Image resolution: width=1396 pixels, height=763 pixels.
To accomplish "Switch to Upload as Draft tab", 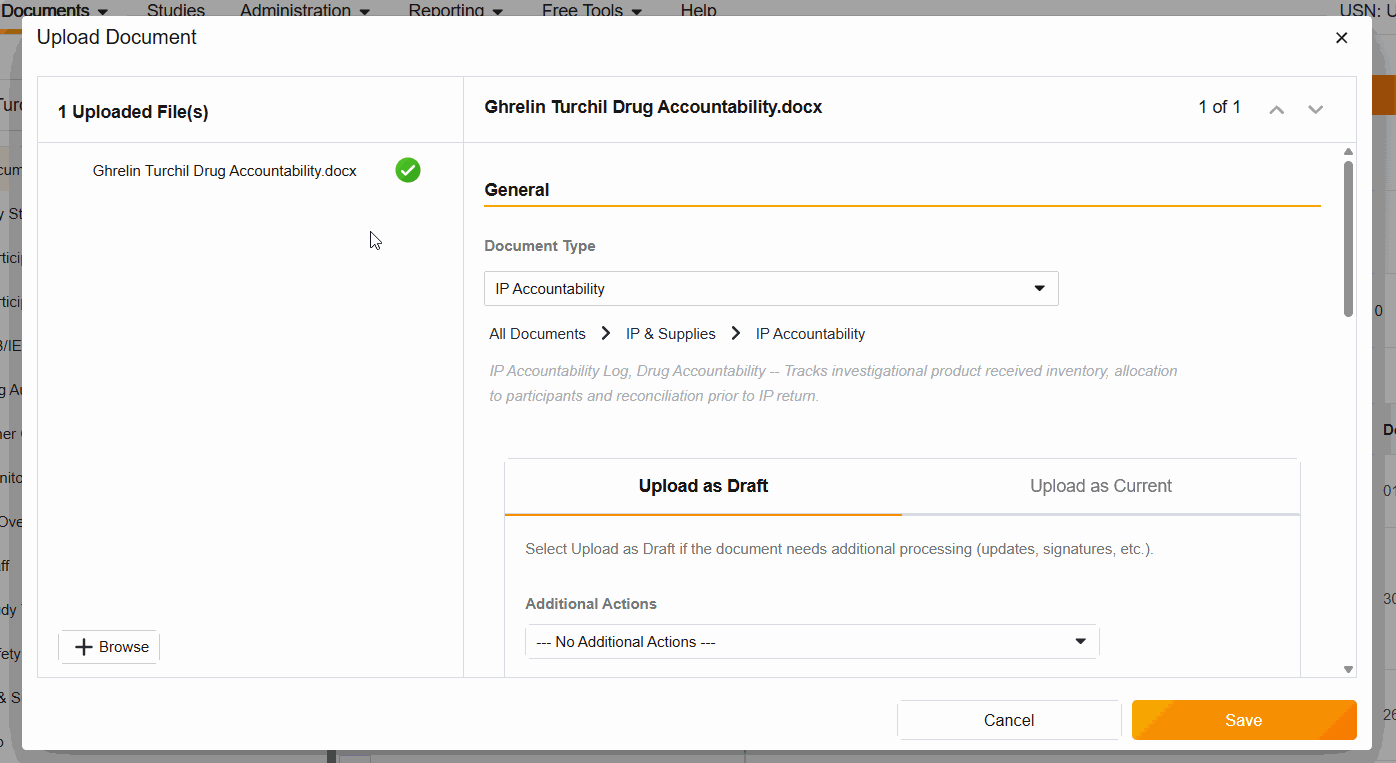I will pos(703,486).
